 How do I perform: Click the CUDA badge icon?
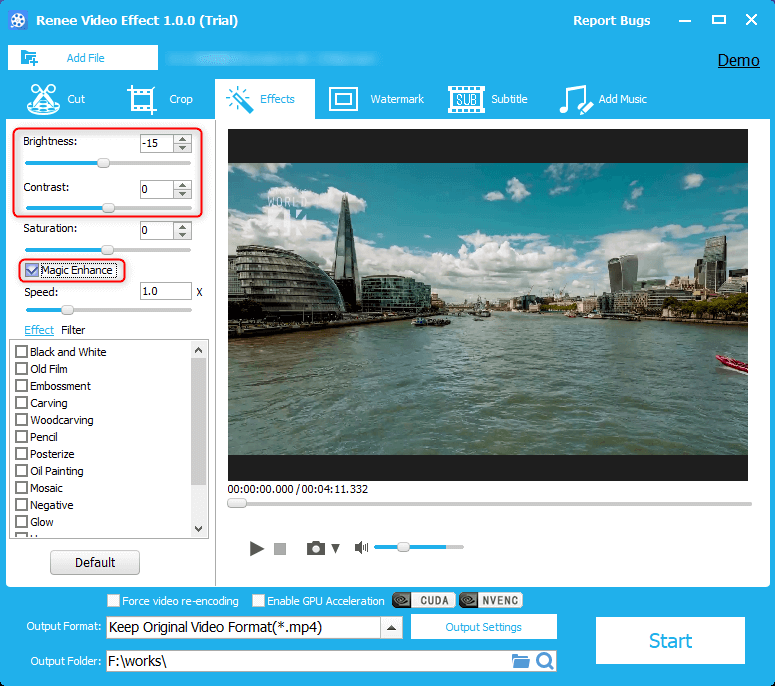point(423,601)
